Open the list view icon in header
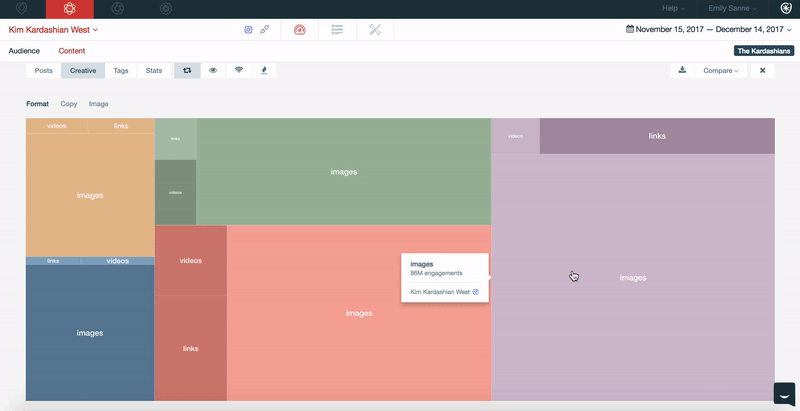Image resolution: width=800 pixels, height=411 pixels. click(337, 30)
